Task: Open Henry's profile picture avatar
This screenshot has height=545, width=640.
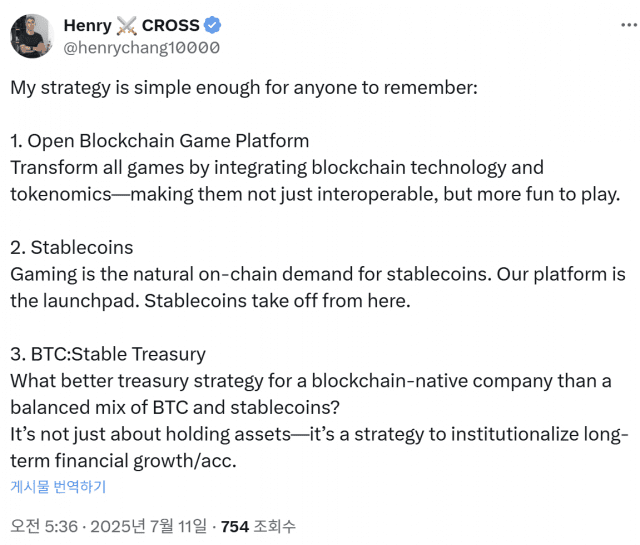Action: 32,36
